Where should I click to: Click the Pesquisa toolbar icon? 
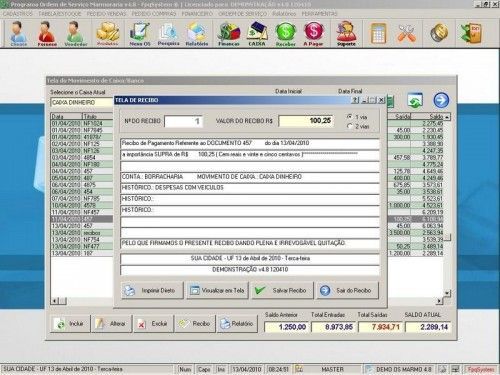click(168, 33)
